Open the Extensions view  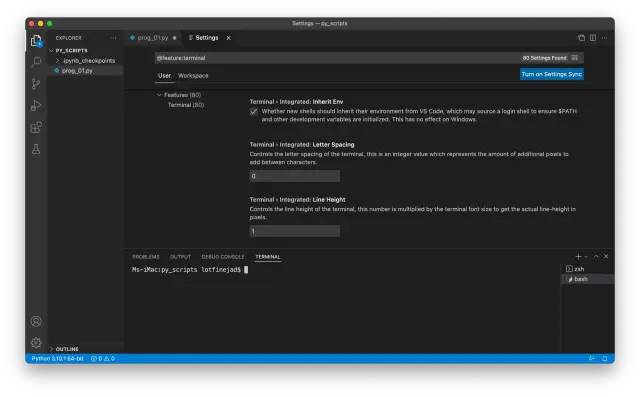[36, 127]
